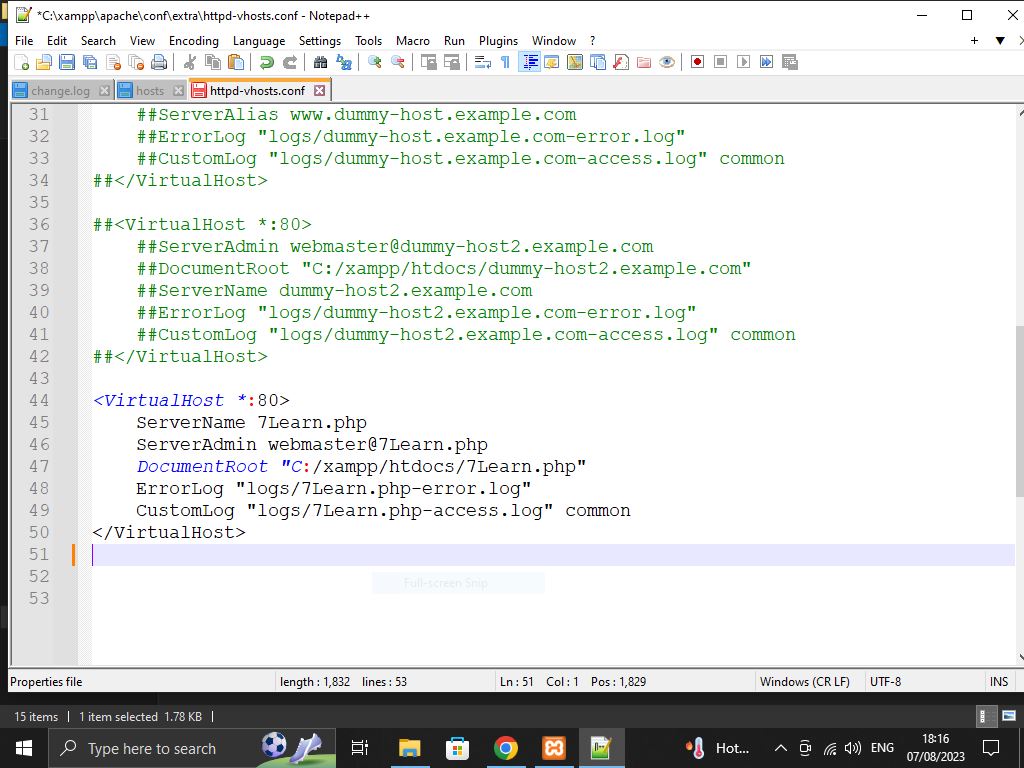Click the Save All toolbar icon

[89, 62]
